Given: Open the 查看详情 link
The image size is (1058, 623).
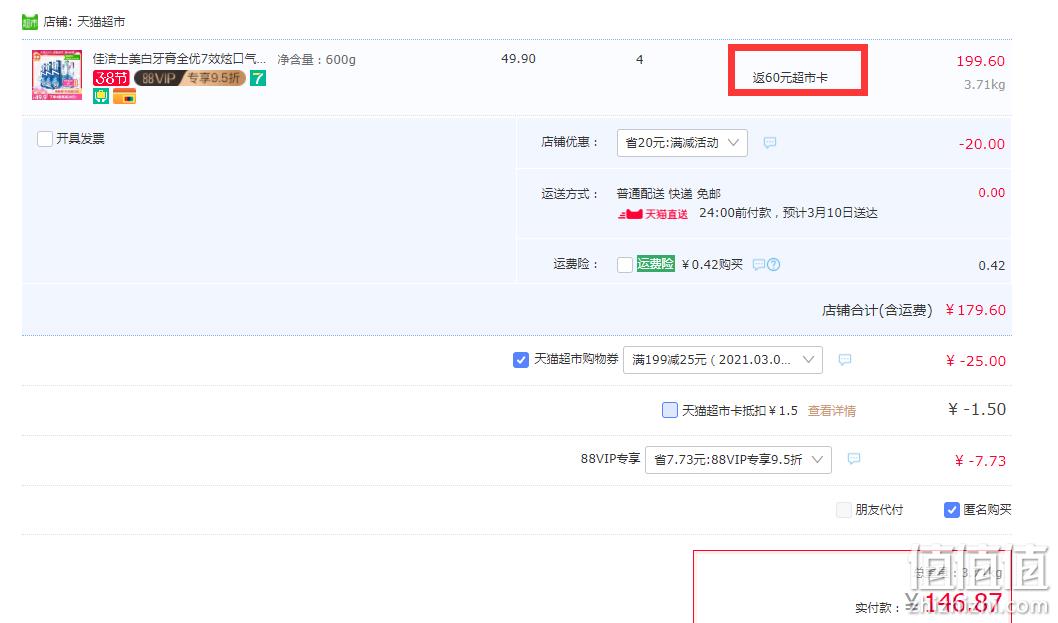Looking at the screenshot, I should pos(831,410).
